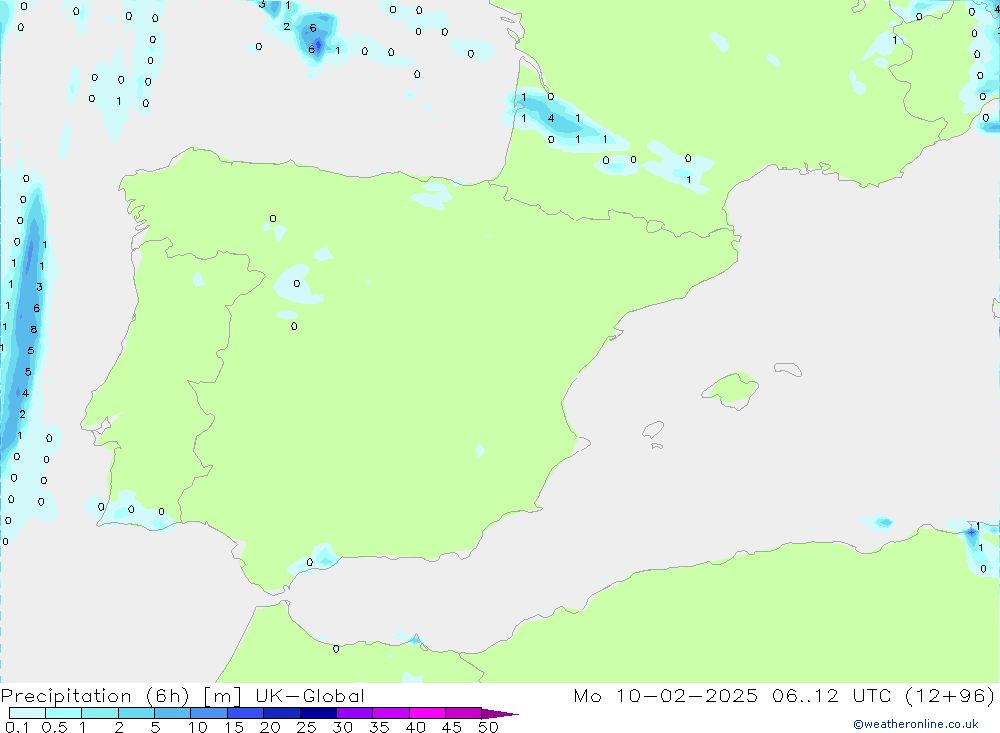This screenshot has width=1000, height=733.
Task: Click the 35–40 legend color swatch
Action: [391, 713]
